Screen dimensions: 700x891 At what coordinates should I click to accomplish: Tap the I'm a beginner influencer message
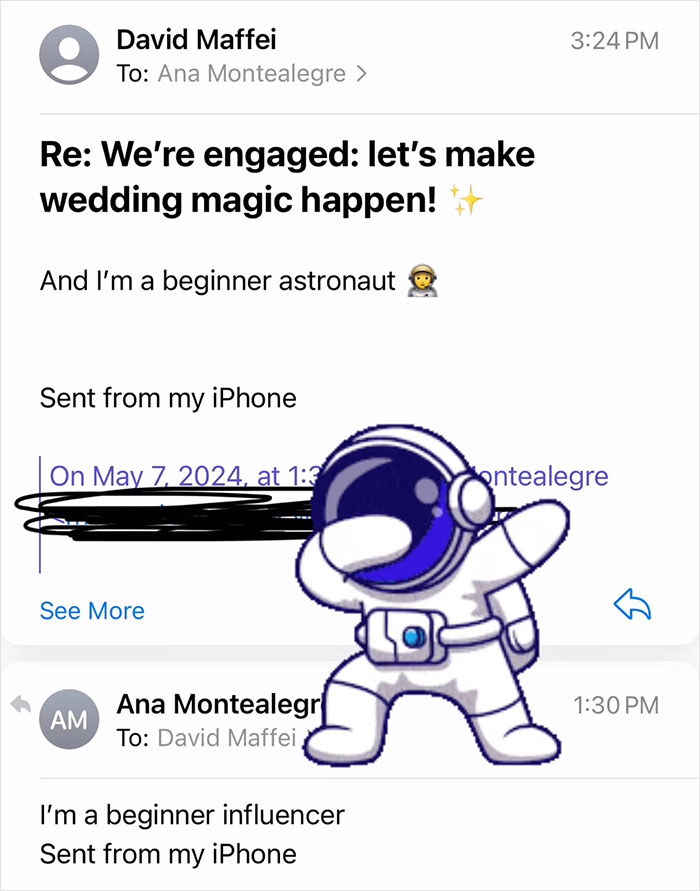coord(192,815)
